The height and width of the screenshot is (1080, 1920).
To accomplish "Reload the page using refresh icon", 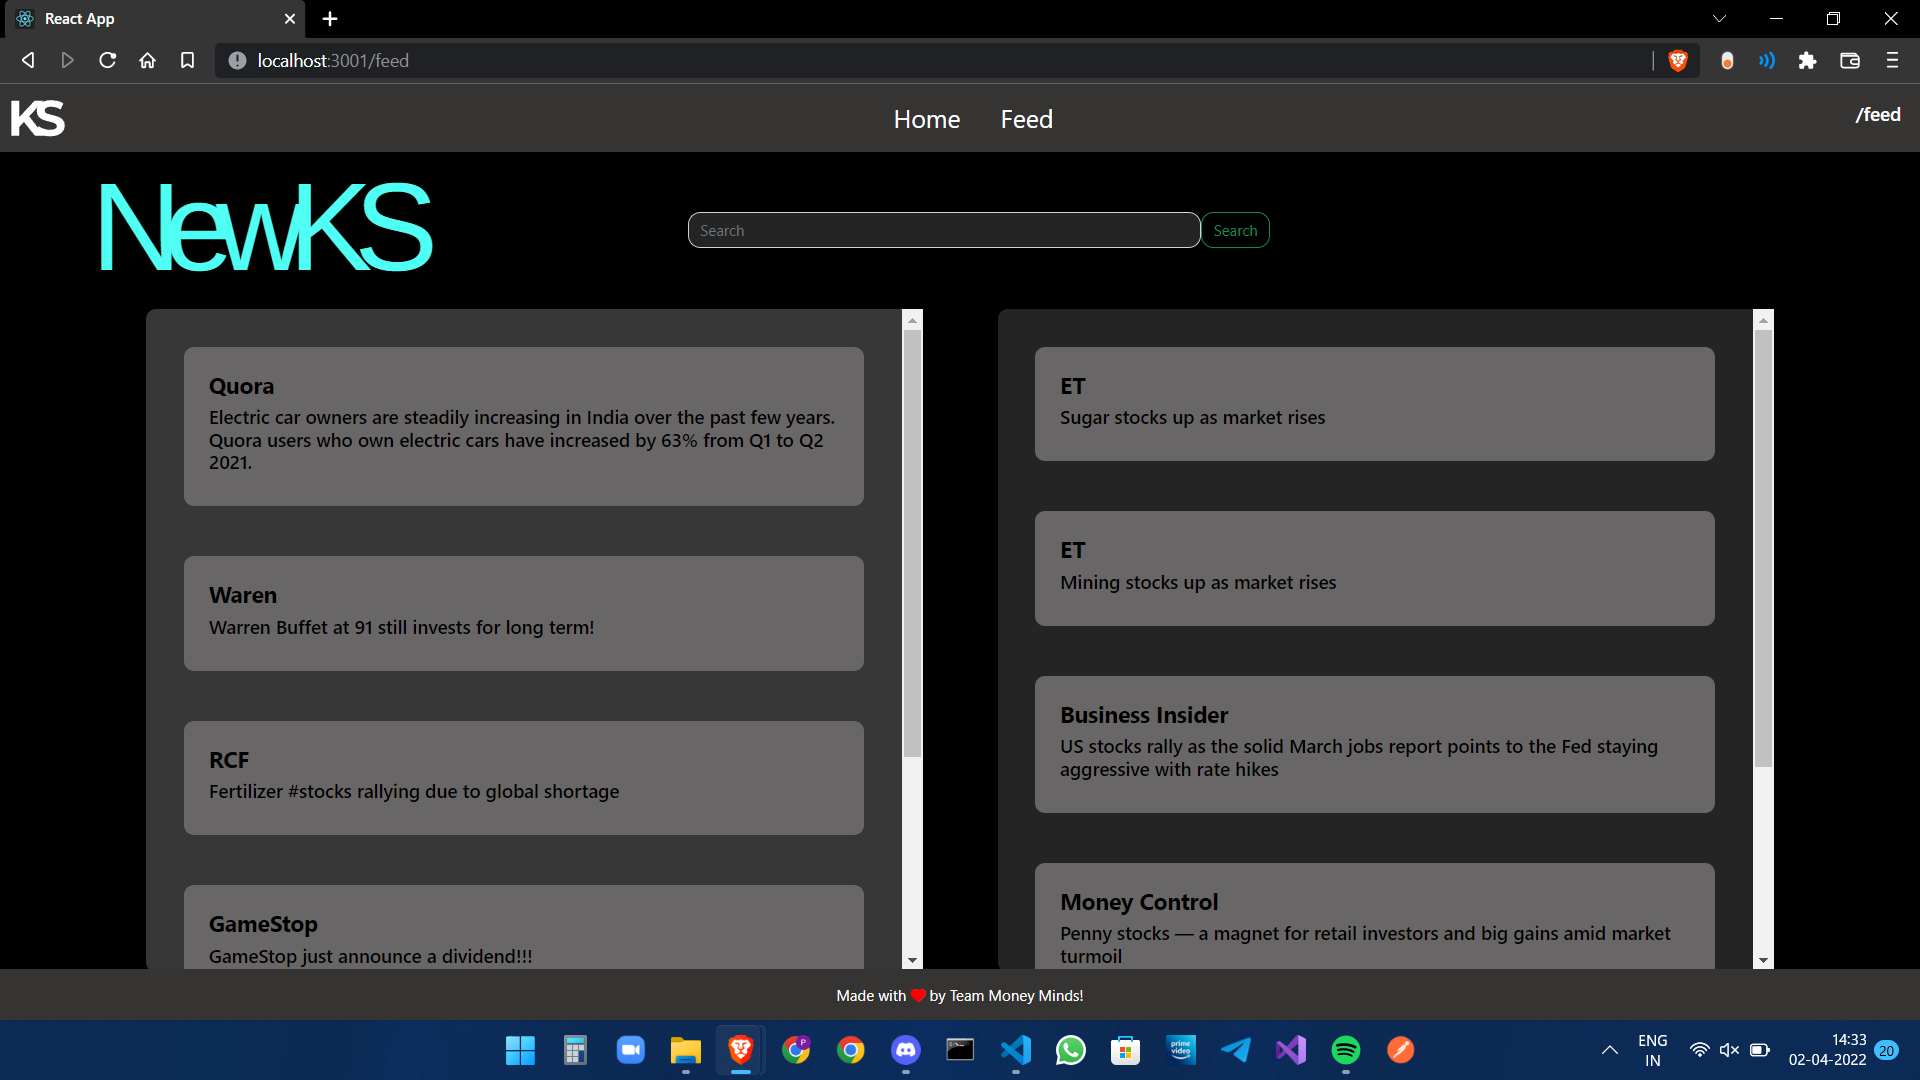I will [x=107, y=61].
